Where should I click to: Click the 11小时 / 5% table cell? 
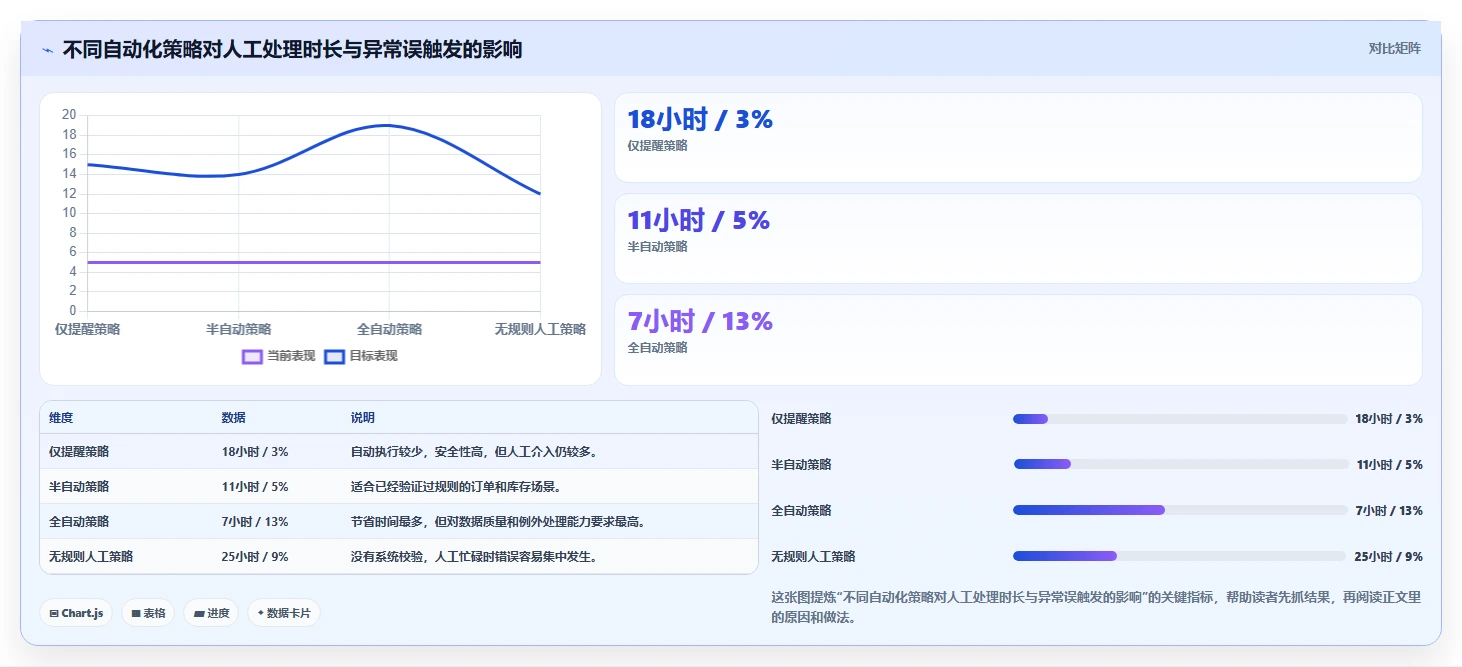(255, 487)
